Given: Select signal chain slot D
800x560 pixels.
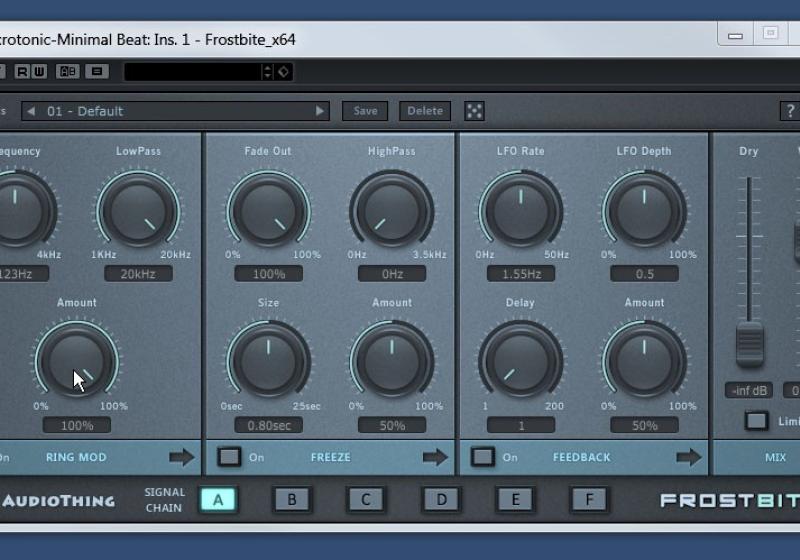Looking at the screenshot, I should click(x=441, y=500).
